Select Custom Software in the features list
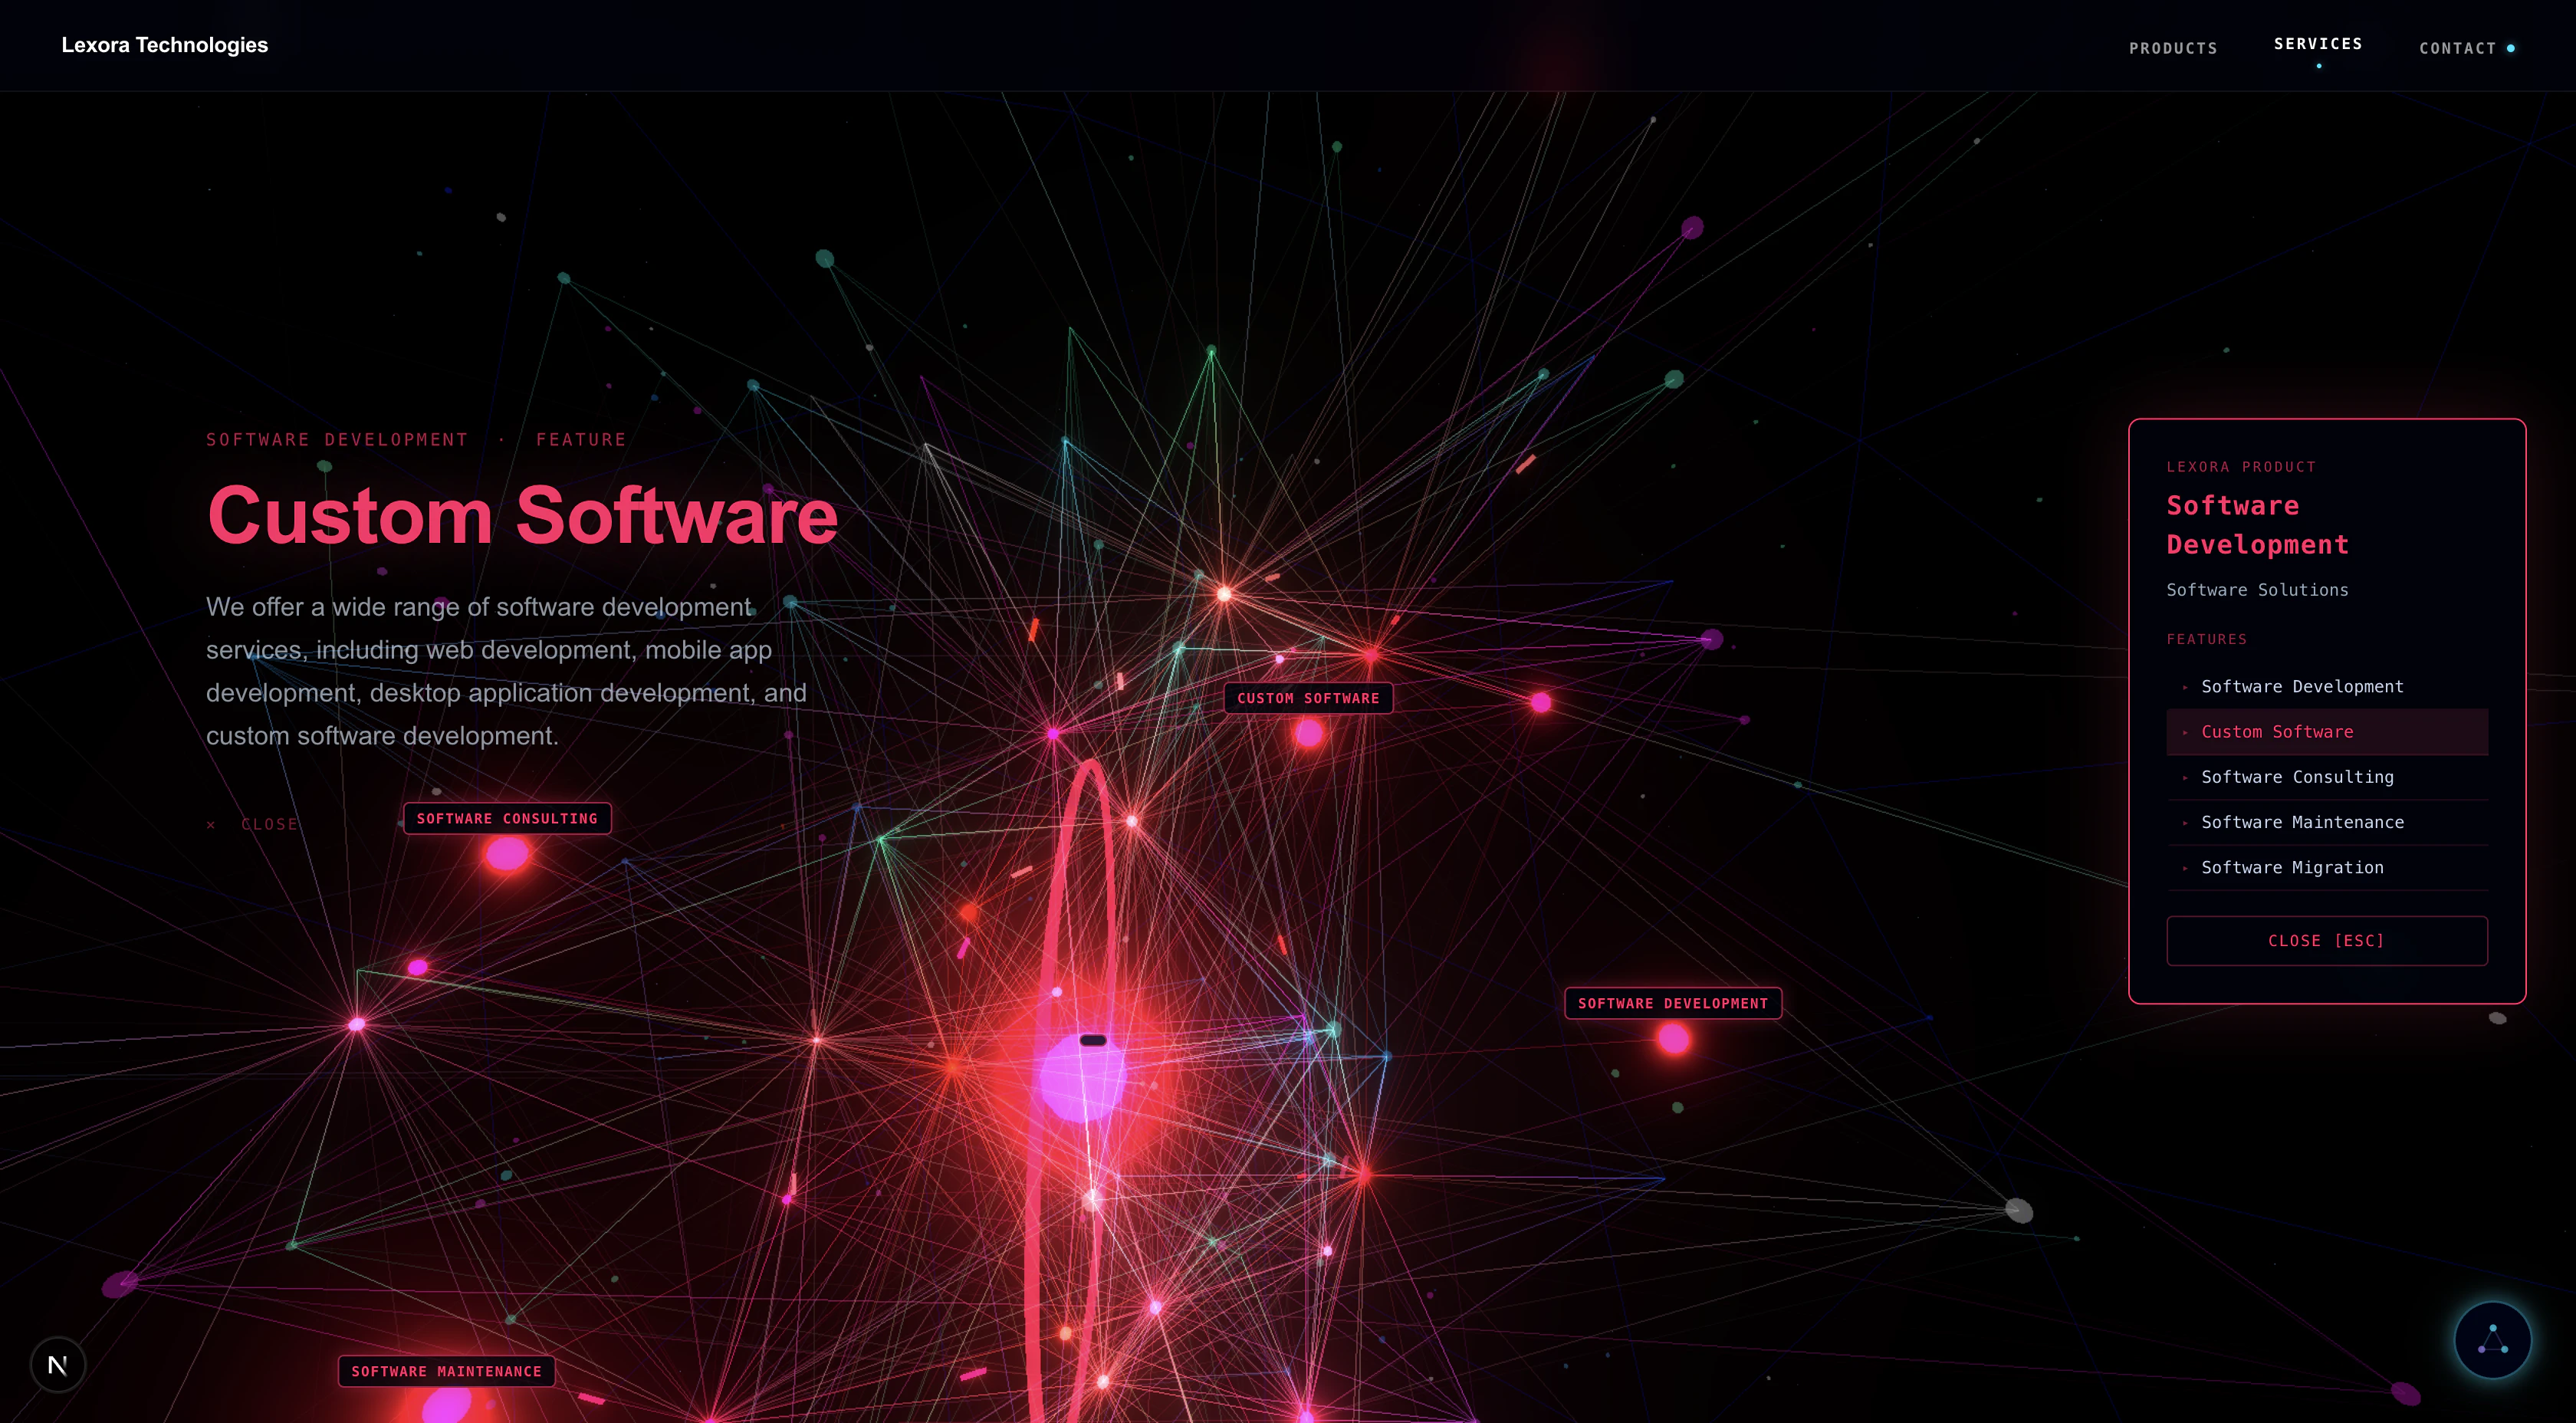The width and height of the screenshot is (2576, 1423). pos(2326,731)
